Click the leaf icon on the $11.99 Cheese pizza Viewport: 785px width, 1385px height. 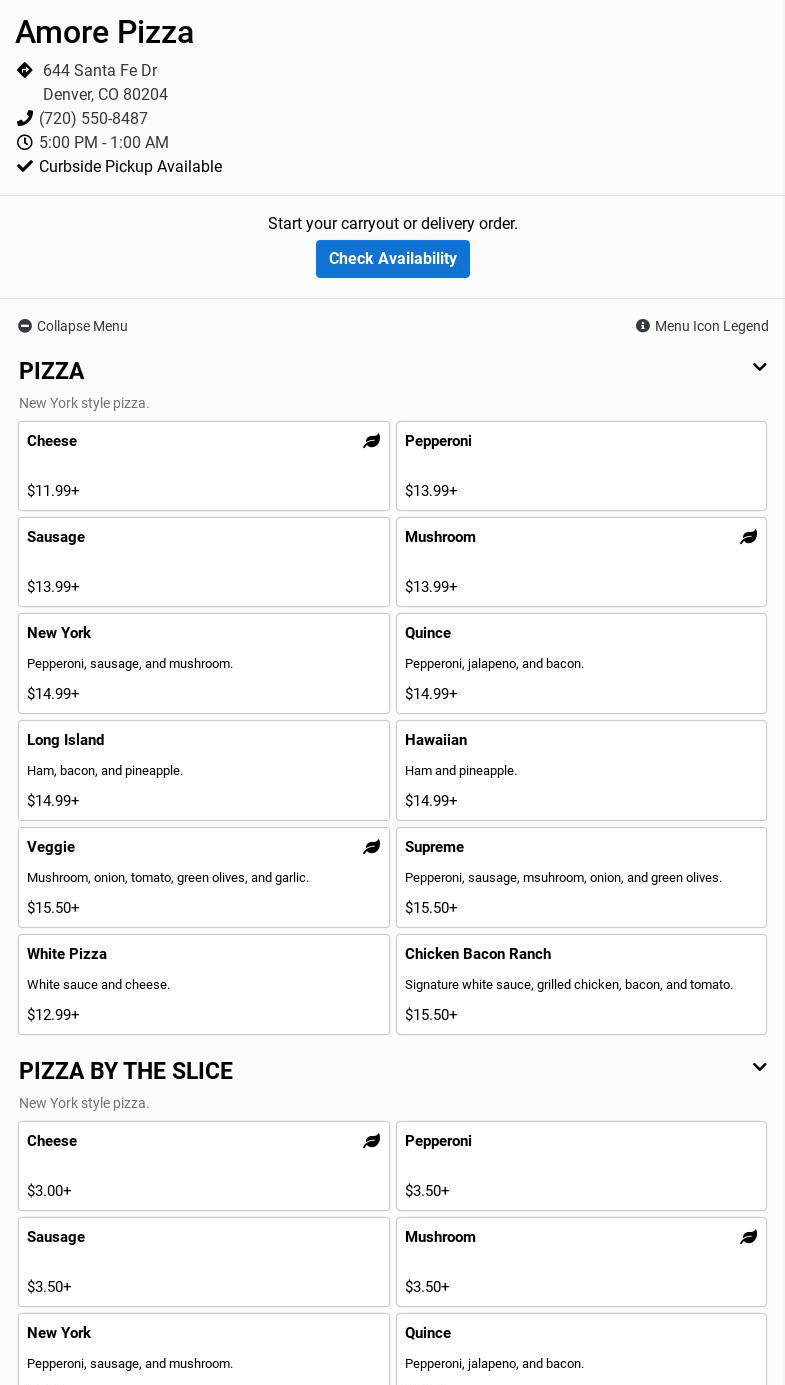coord(371,441)
